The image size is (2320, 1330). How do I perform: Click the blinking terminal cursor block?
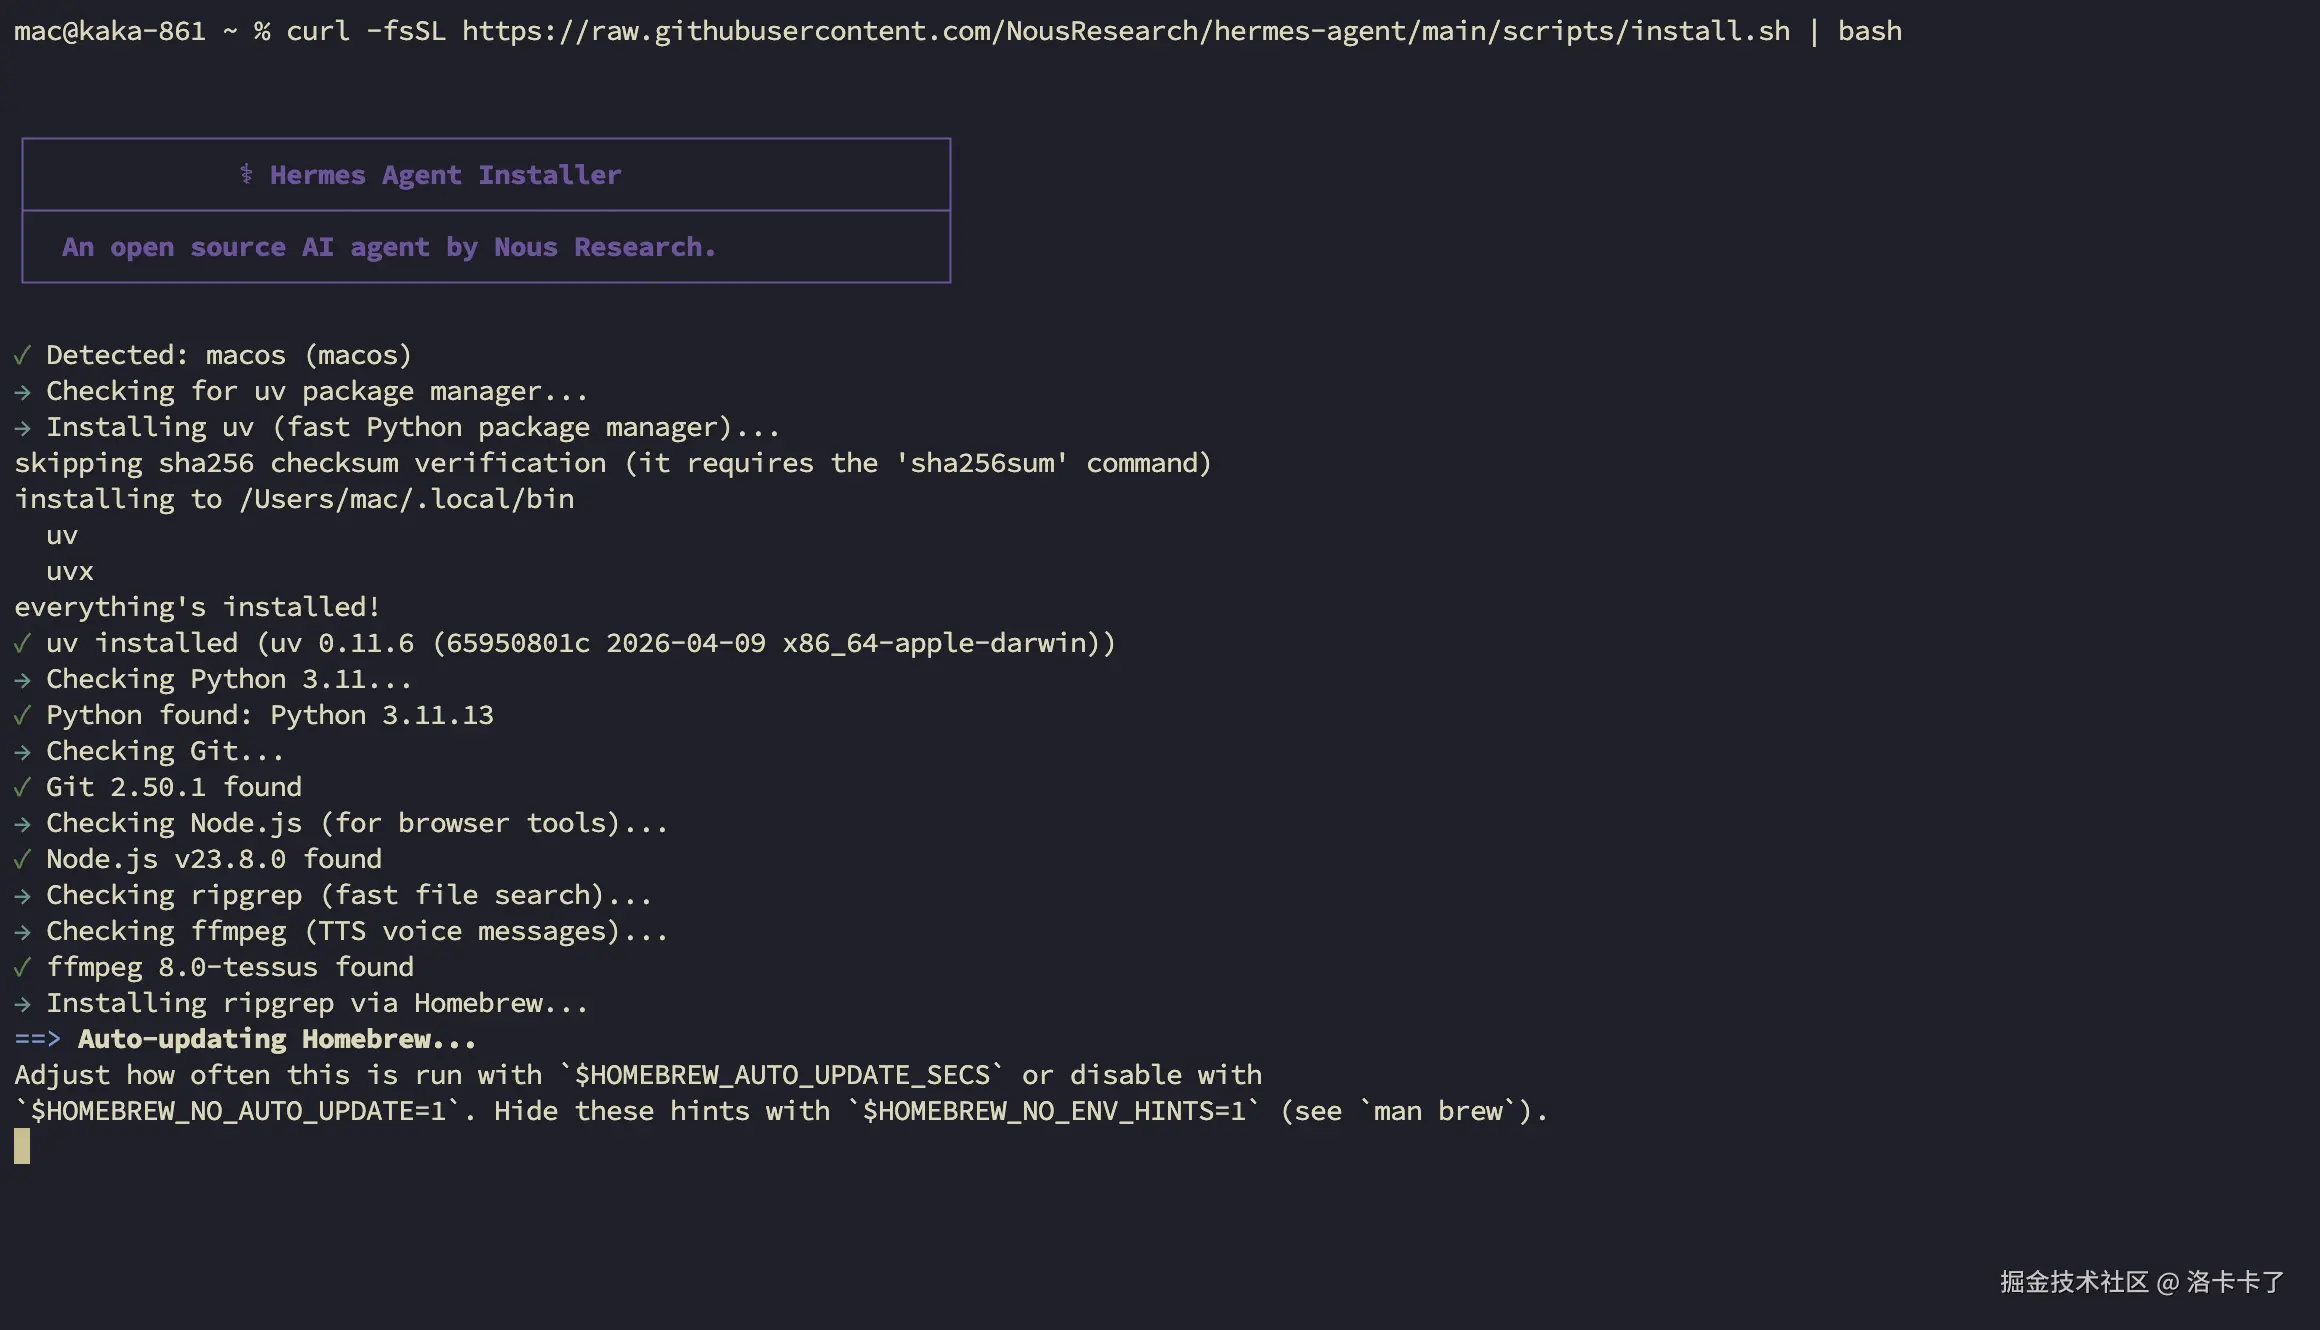click(x=22, y=1146)
